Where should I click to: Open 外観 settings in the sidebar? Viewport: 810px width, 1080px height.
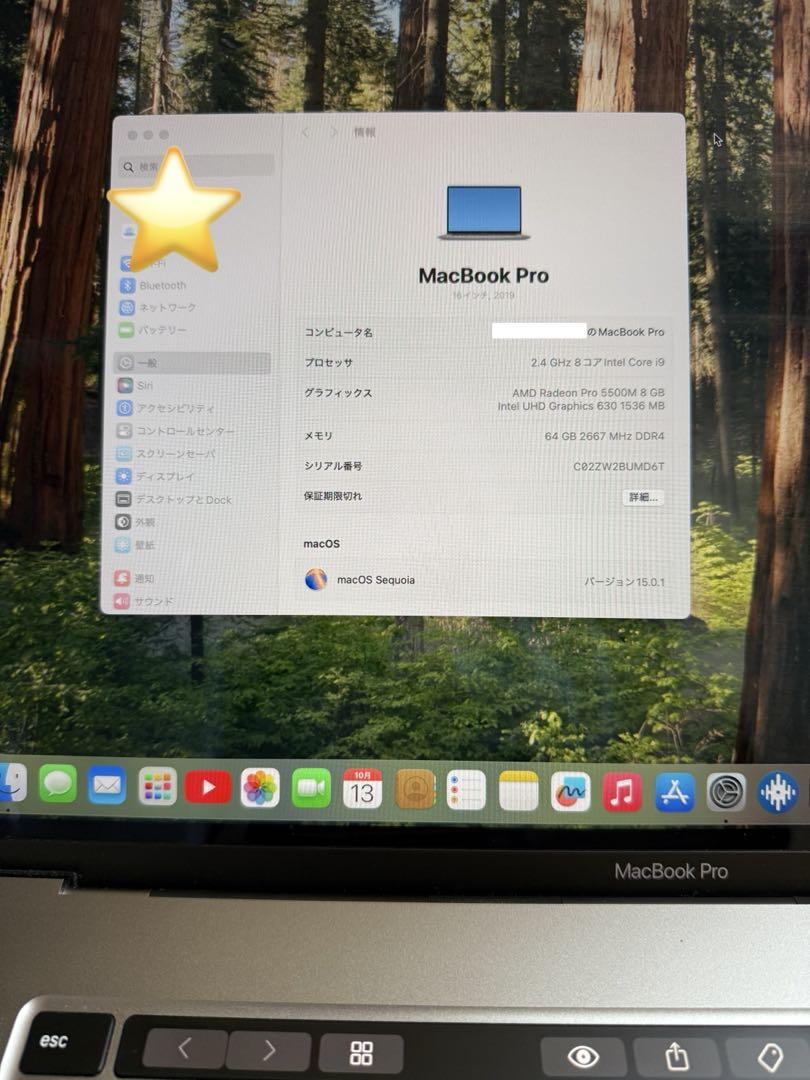(135, 522)
